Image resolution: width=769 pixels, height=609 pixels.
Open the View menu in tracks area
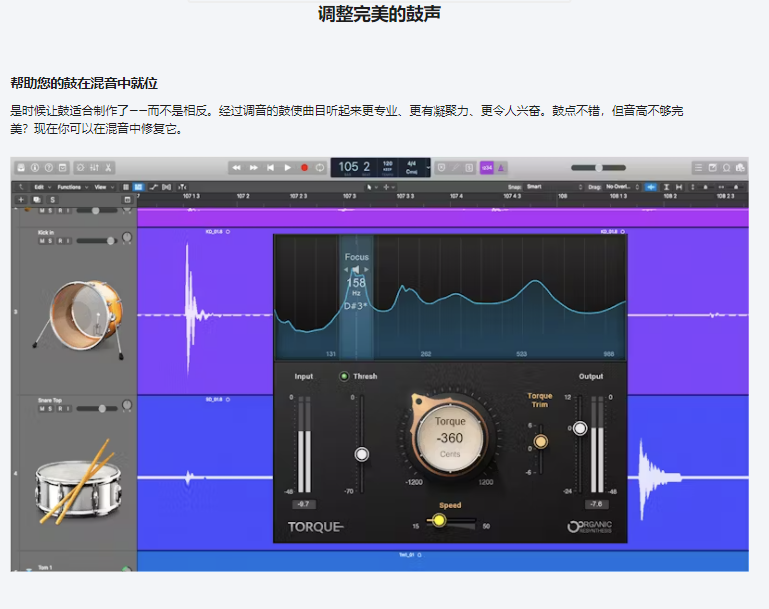point(104,187)
